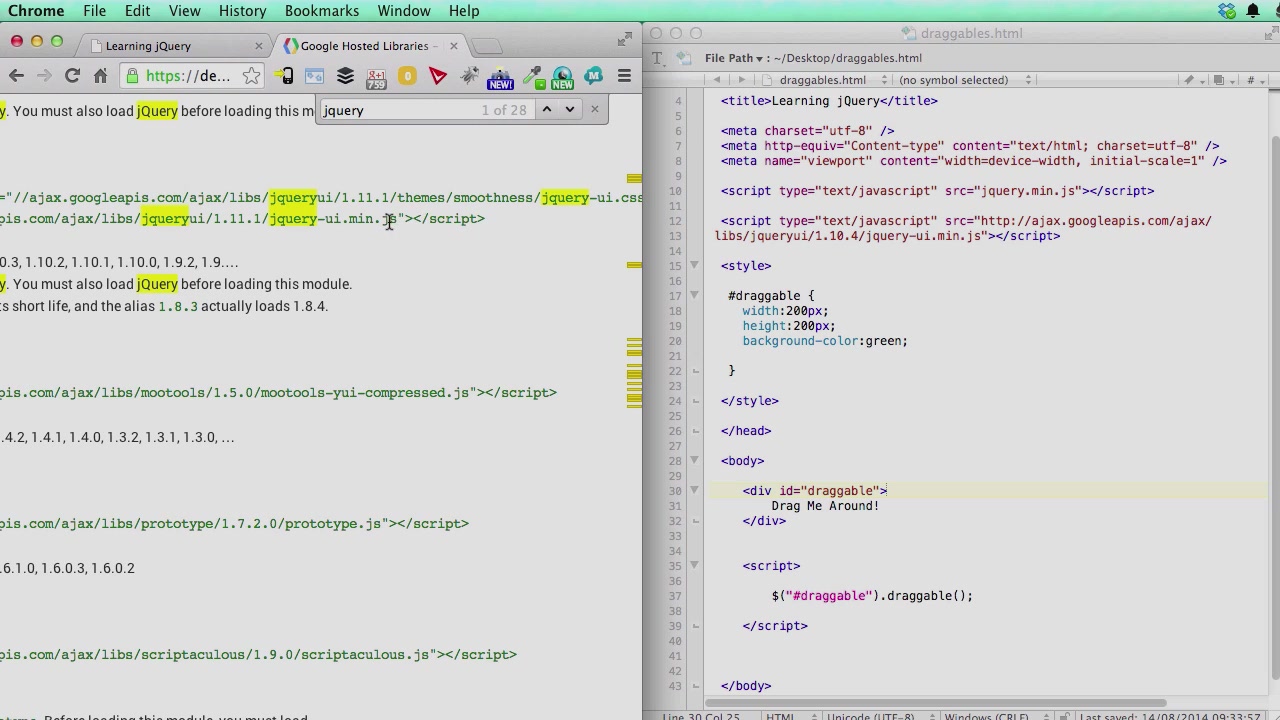Image resolution: width=1280 pixels, height=720 pixels.
Task: Open the Window menu
Action: 403,11
